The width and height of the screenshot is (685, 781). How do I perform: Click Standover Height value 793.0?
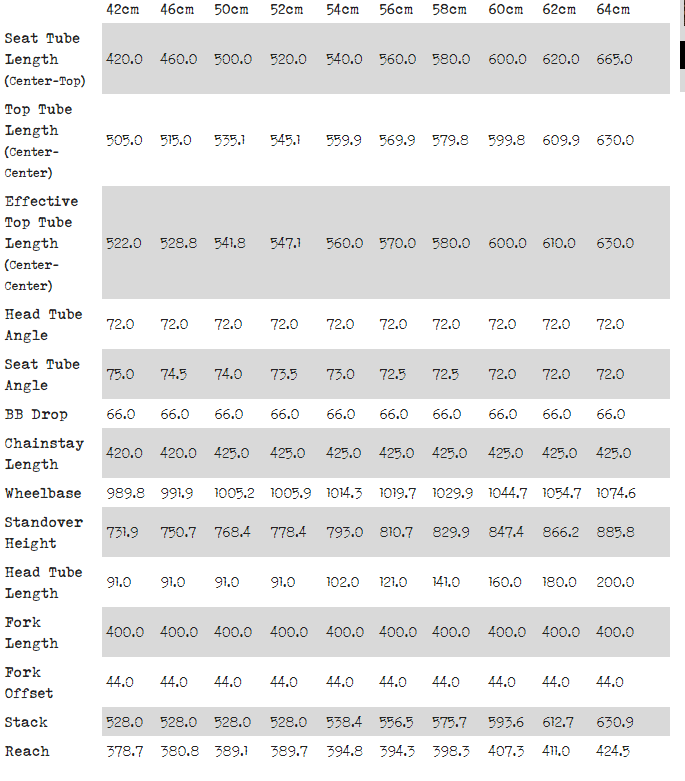coord(344,532)
